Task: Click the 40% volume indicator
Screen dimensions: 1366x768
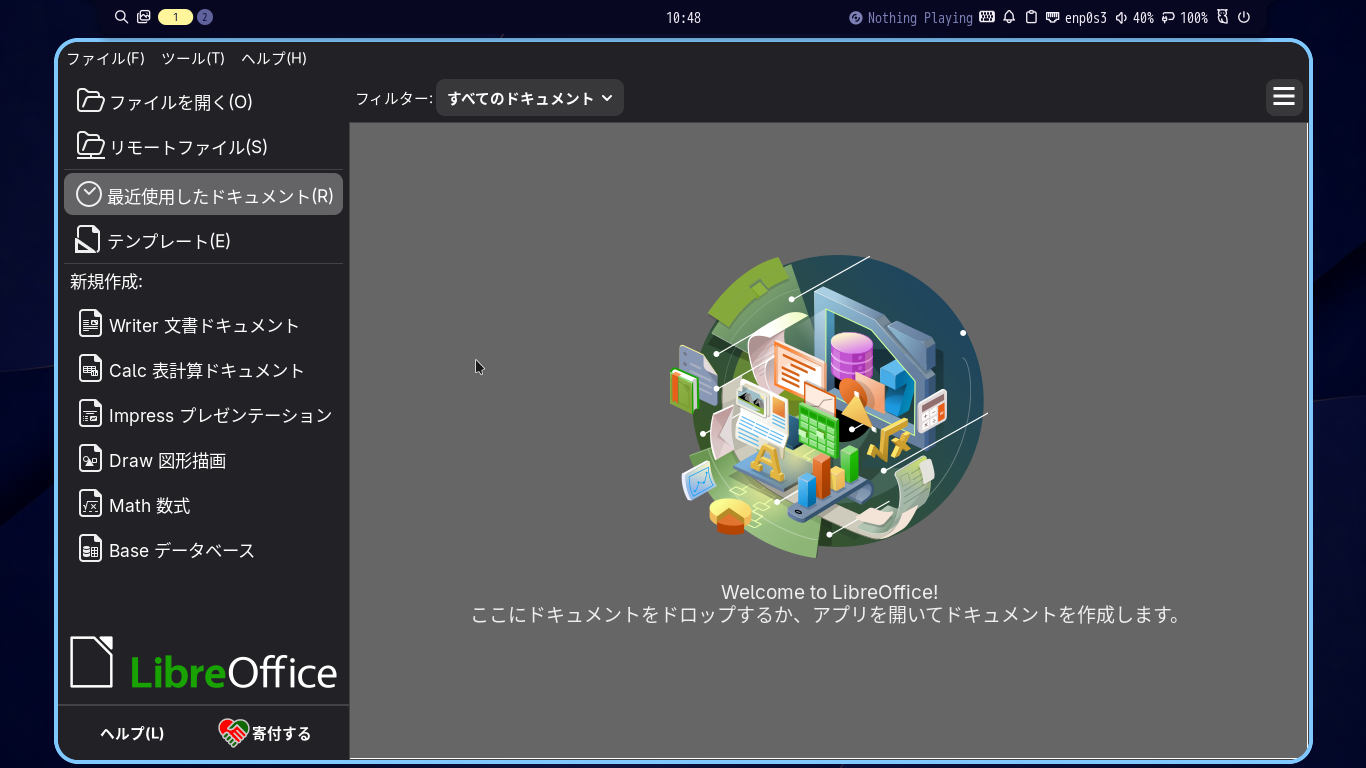Action: point(1134,17)
